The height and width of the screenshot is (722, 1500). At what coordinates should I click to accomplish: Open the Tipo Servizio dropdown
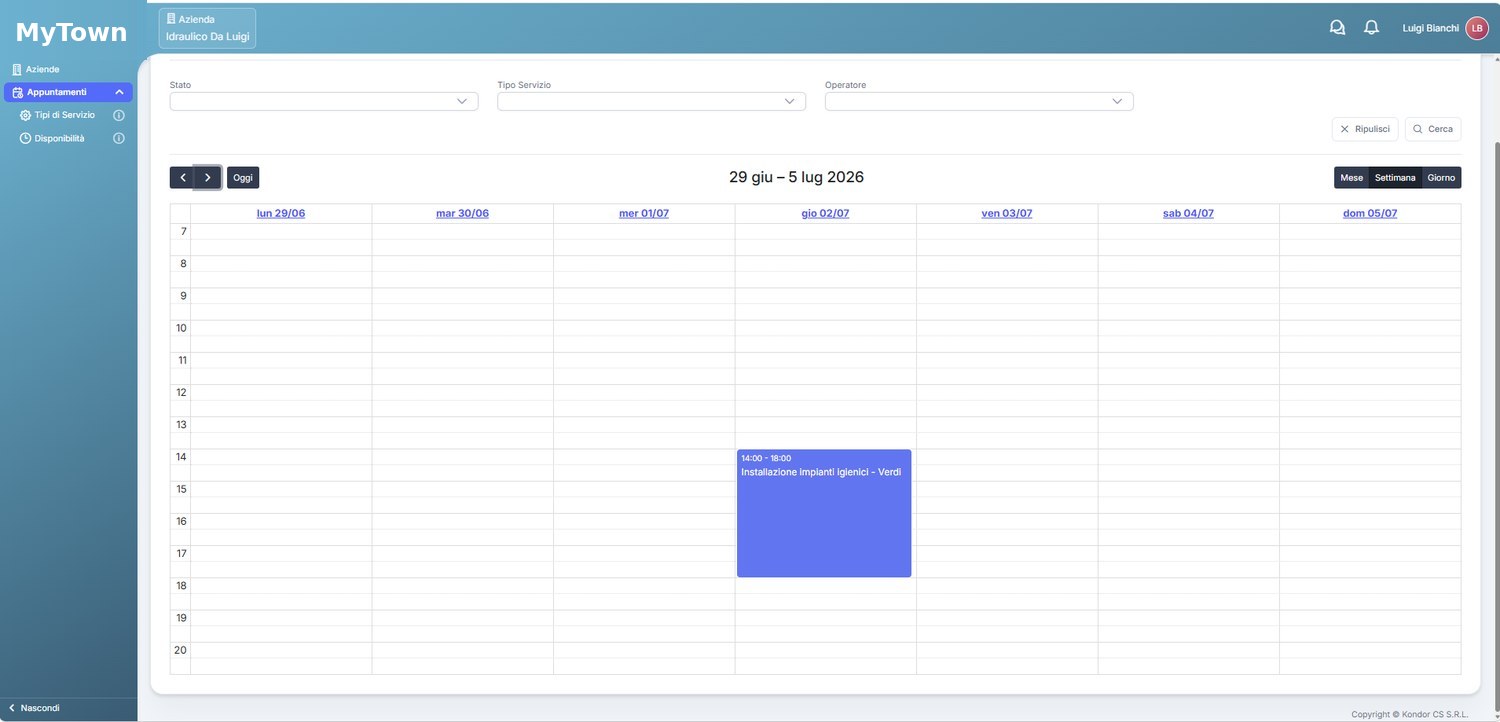point(651,101)
